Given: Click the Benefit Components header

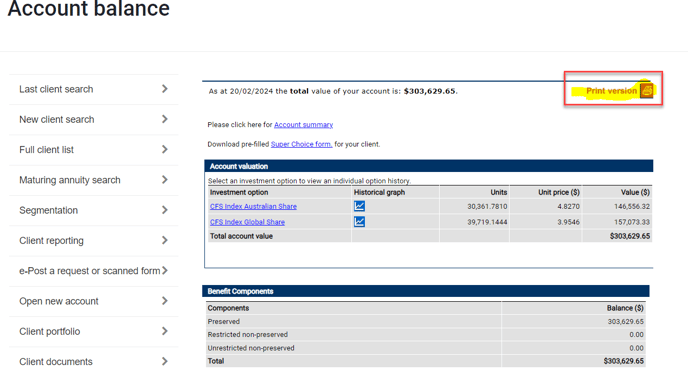Looking at the screenshot, I should point(426,291).
